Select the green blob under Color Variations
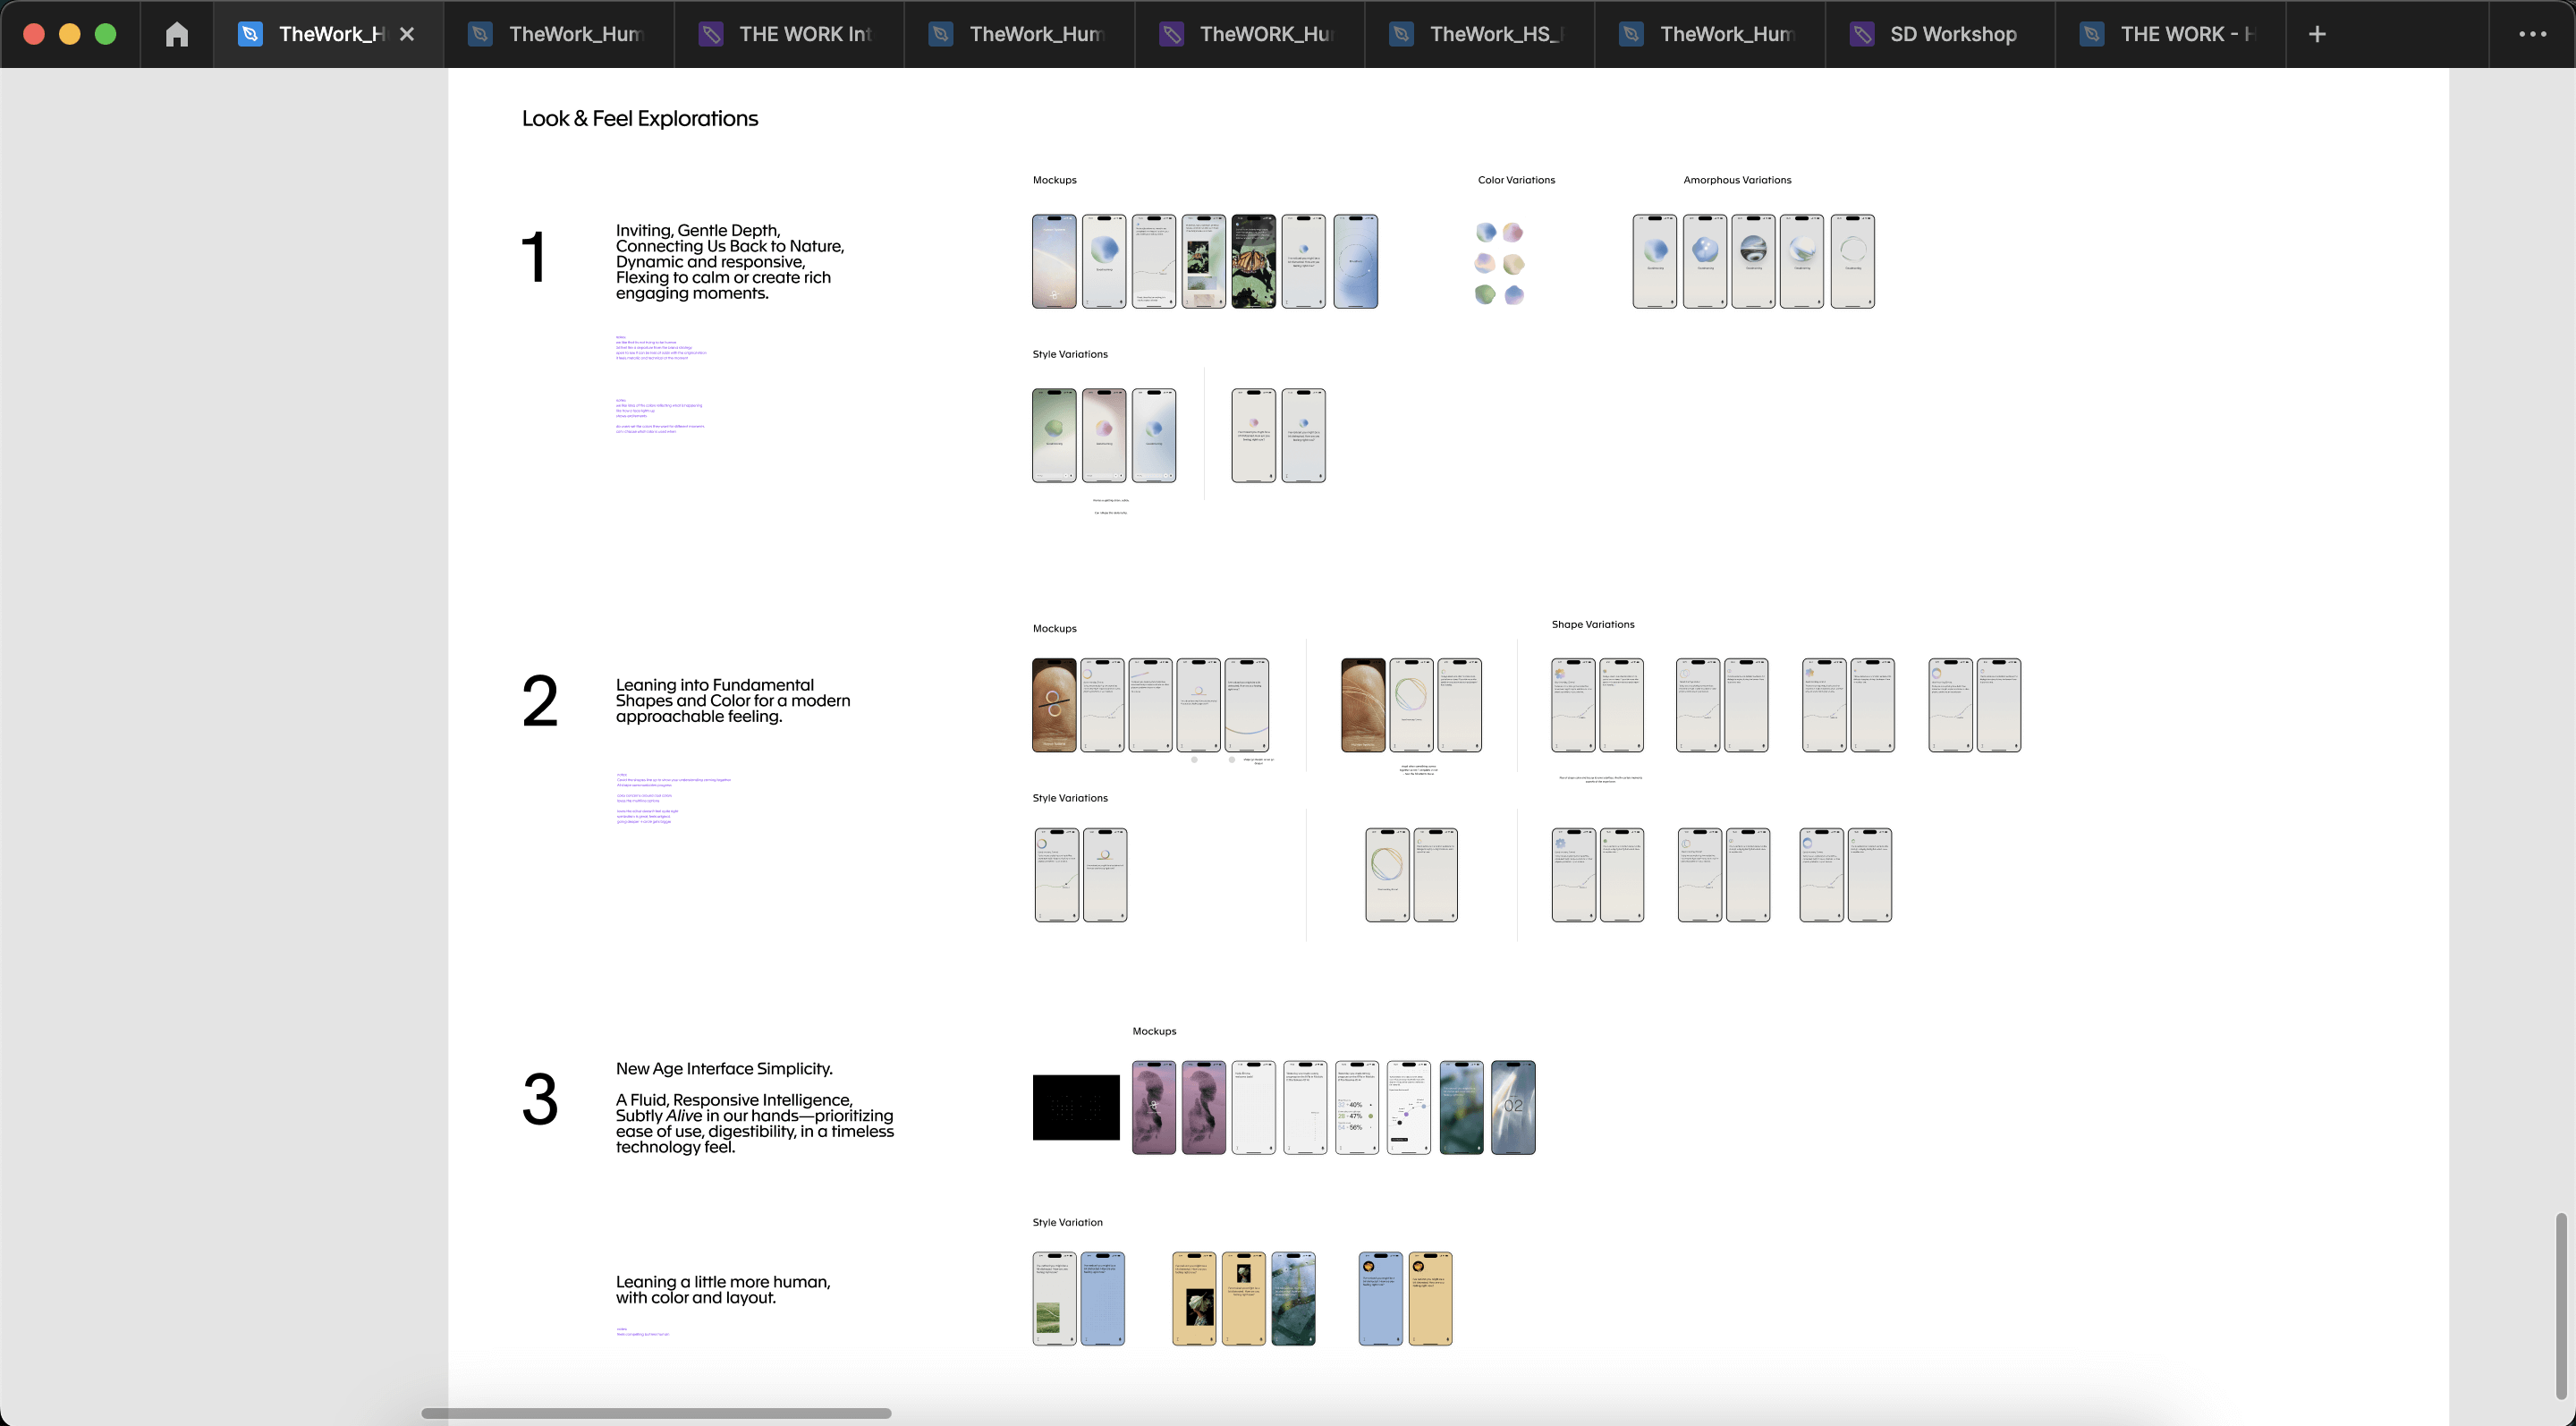Screen dimensions: 2576x1426 click(x=1485, y=294)
